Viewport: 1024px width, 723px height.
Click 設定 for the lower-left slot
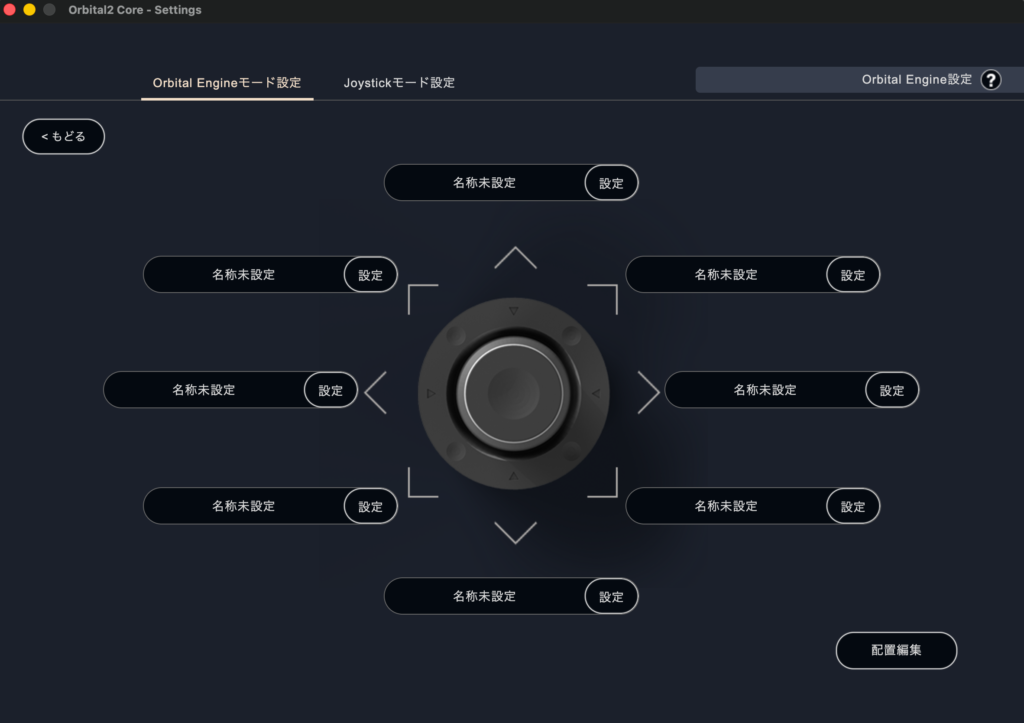pos(370,506)
